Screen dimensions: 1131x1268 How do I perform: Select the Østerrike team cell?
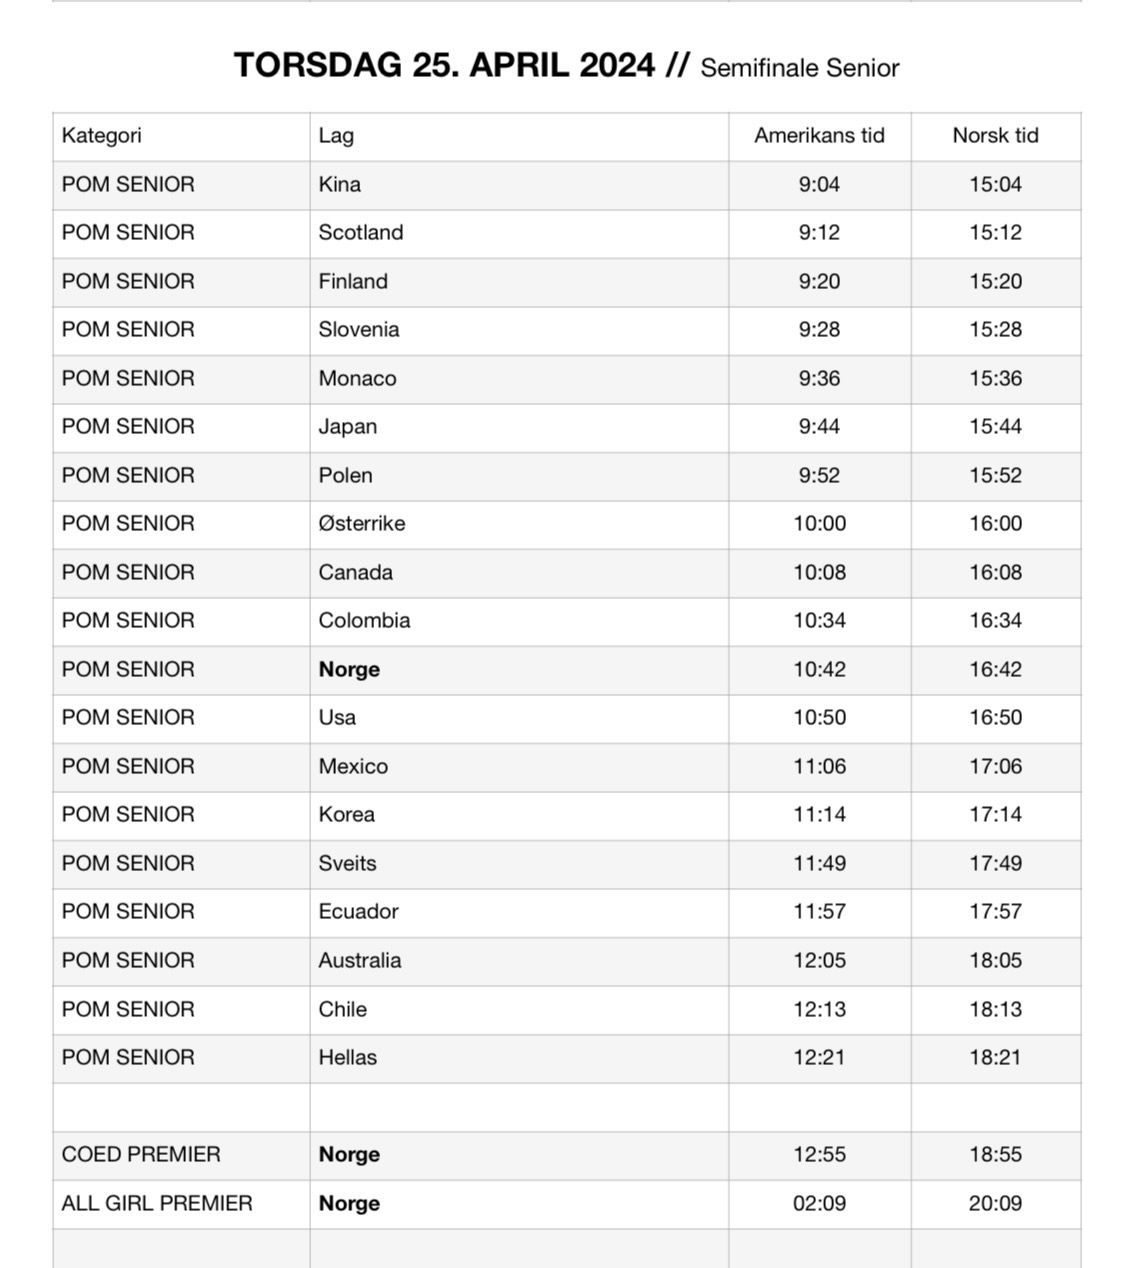pos(519,524)
